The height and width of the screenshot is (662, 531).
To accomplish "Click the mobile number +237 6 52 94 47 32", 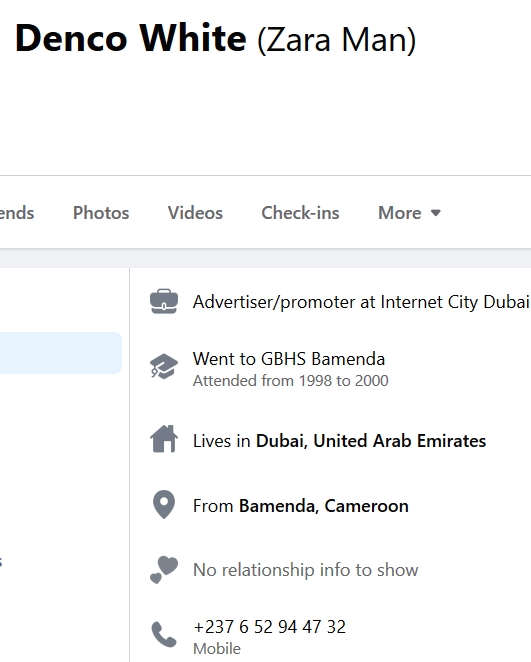I will tap(269, 627).
